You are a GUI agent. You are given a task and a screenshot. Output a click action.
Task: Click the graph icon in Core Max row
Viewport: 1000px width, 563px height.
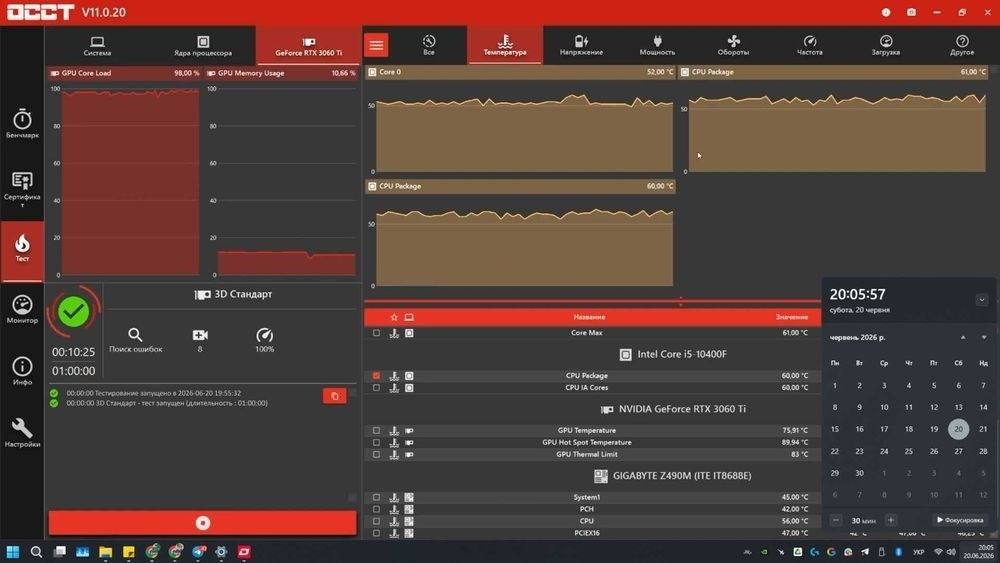(394, 333)
